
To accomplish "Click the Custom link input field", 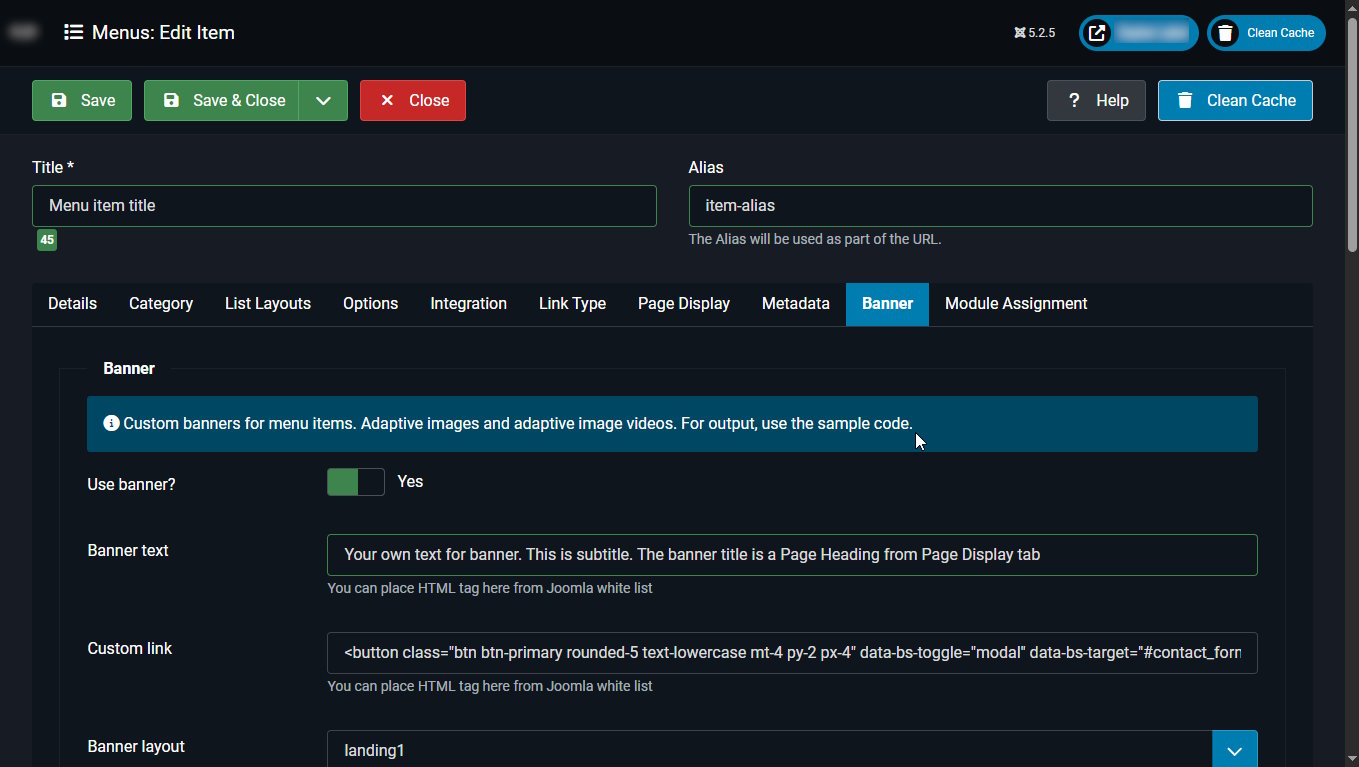I will (x=792, y=653).
